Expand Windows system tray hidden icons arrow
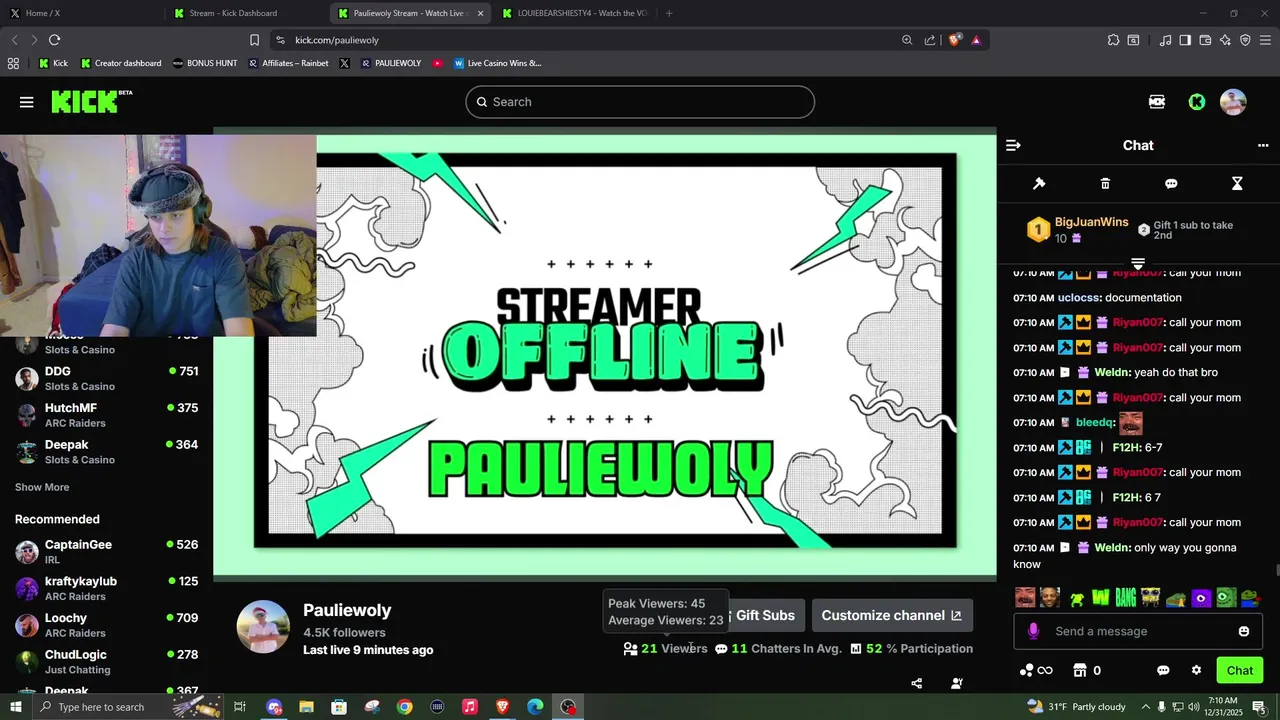This screenshot has width=1280, height=720. [1146, 707]
